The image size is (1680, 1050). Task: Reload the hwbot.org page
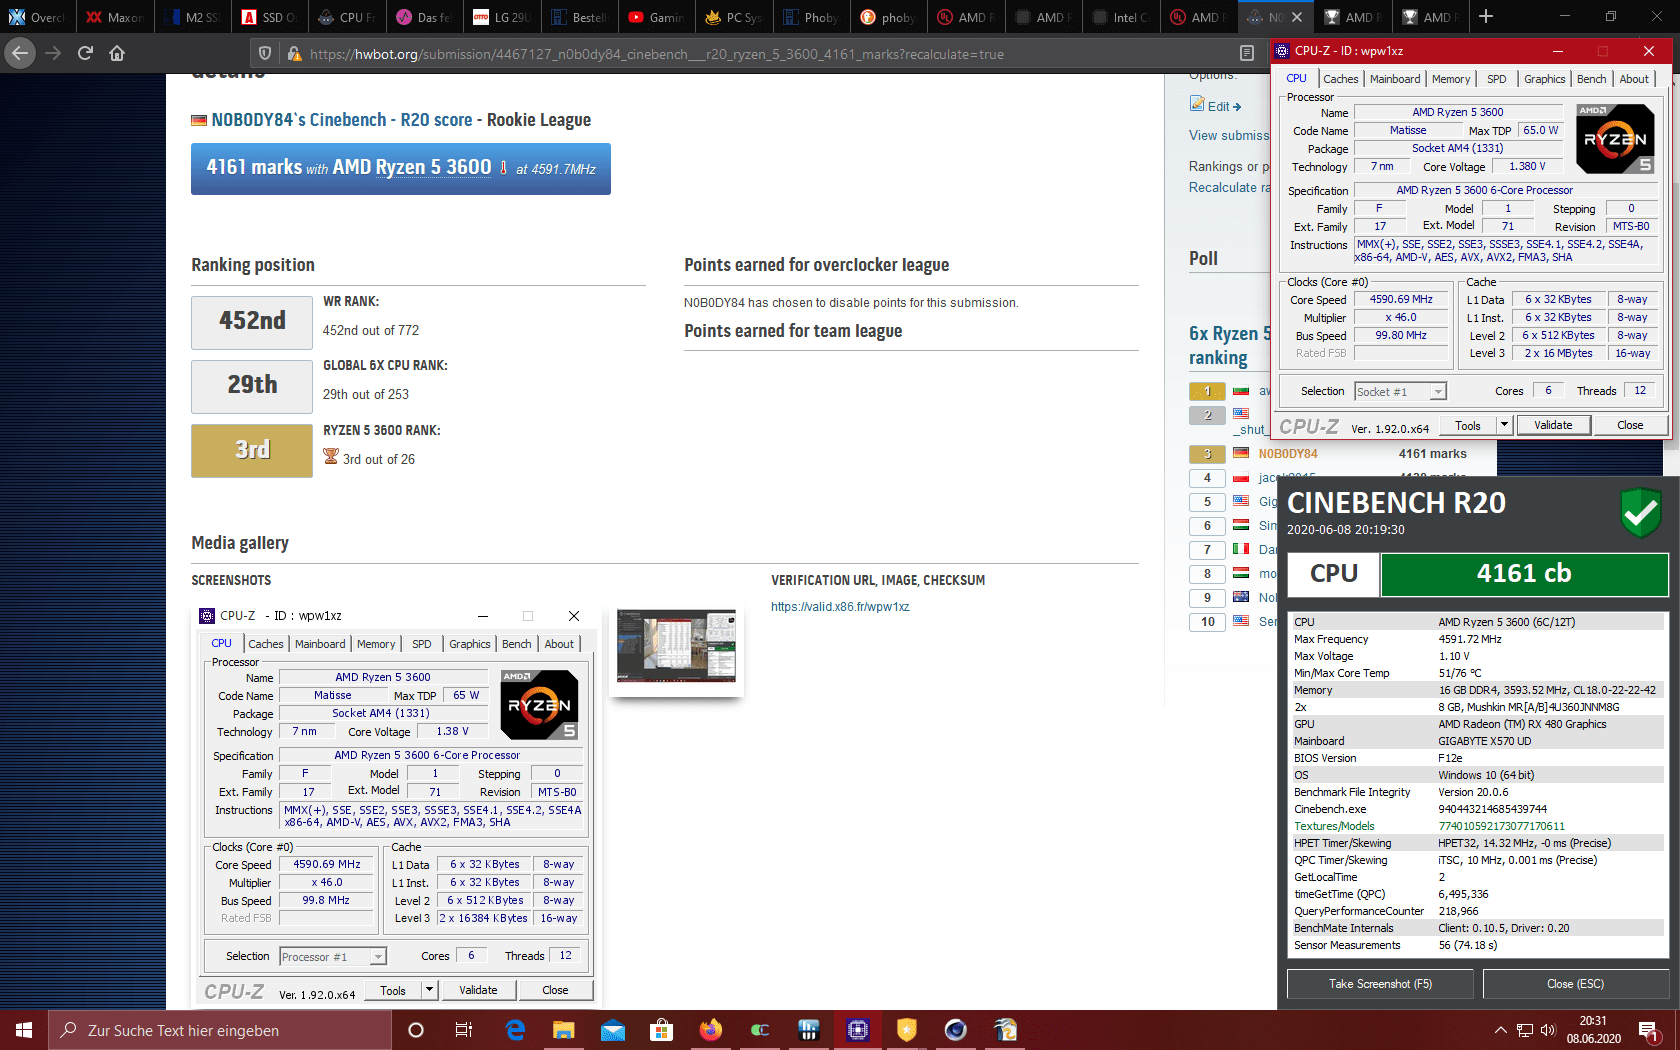coord(85,53)
